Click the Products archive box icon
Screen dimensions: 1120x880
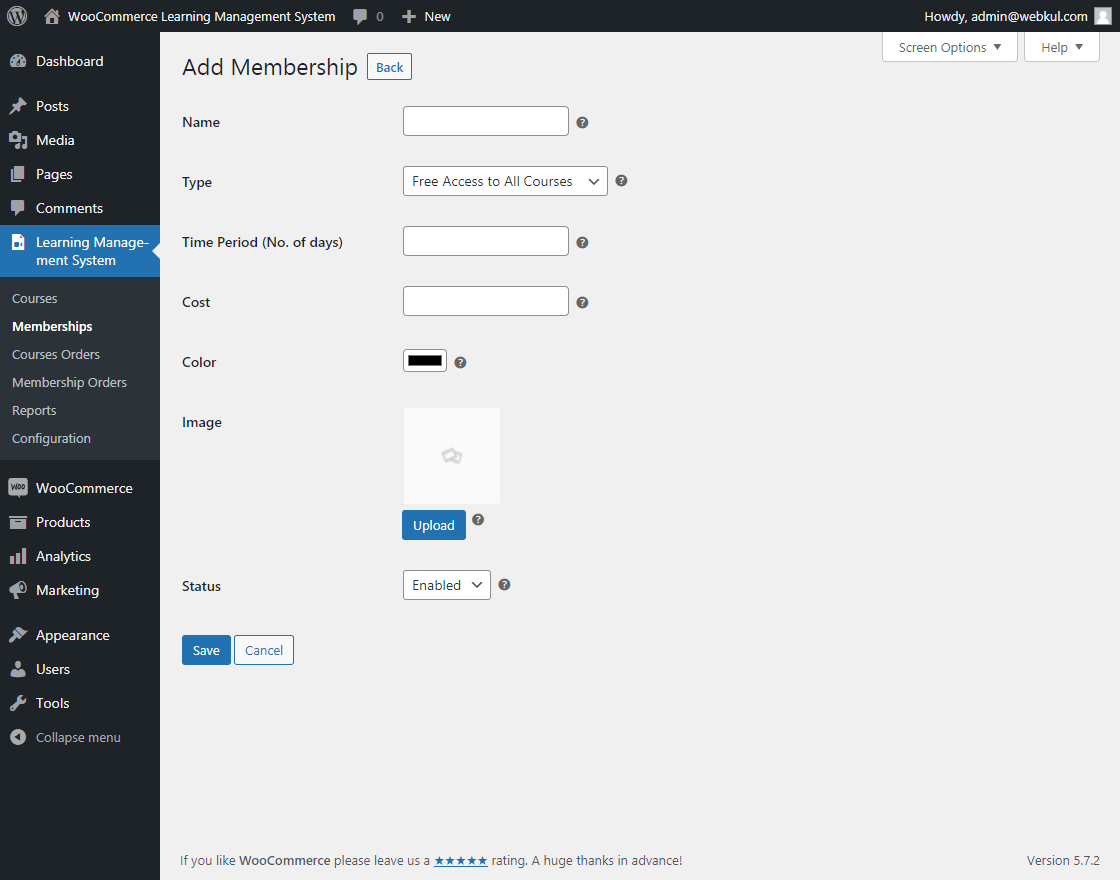[x=18, y=522]
